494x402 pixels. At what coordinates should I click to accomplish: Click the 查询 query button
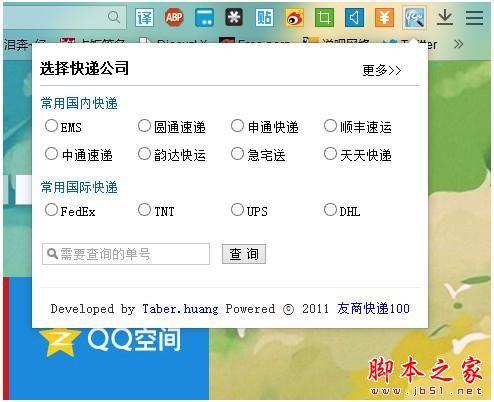pyautogui.click(x=244, y=254)
